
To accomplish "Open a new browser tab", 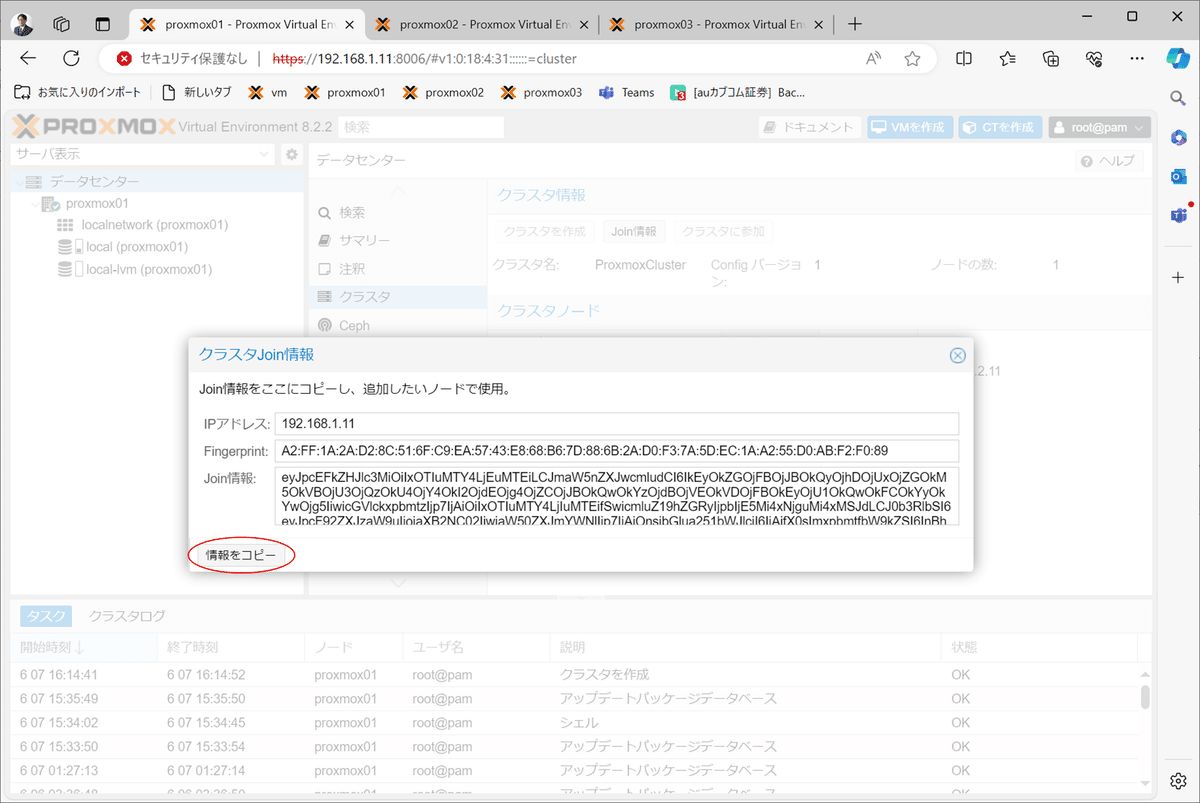I will (x=854, y=24).
